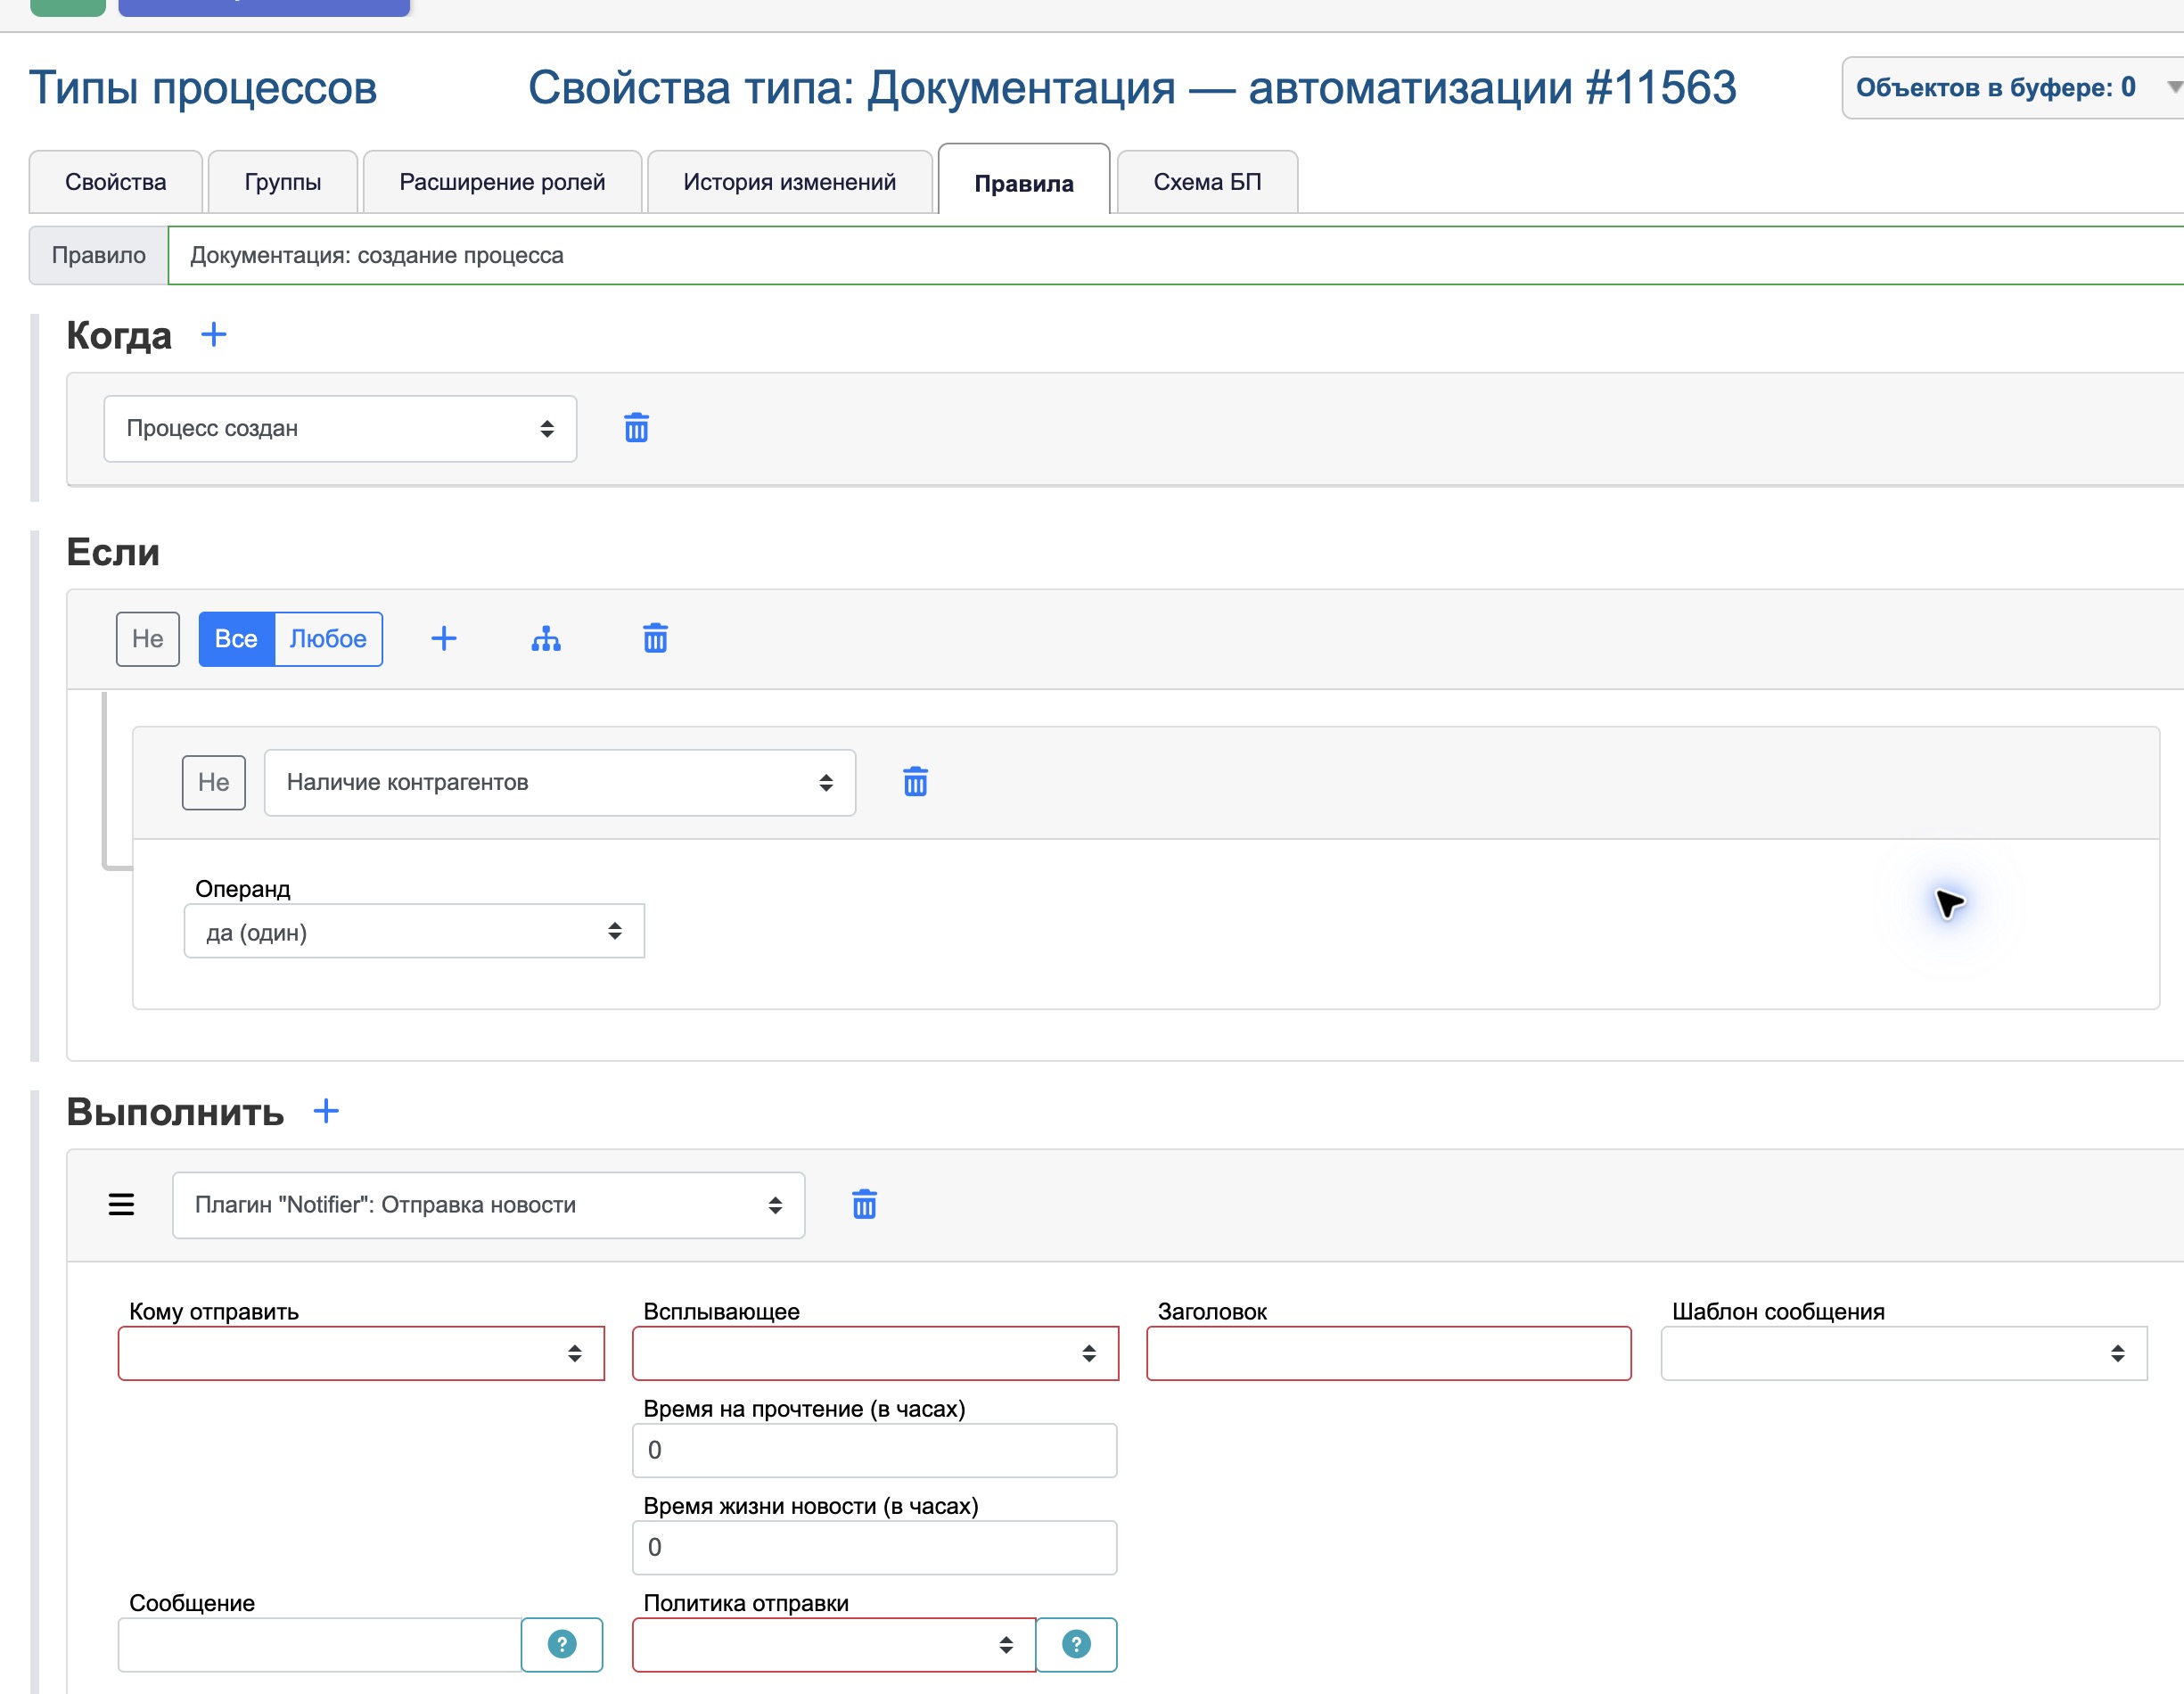Switch to the Расширение ролей tab
The height and width of the screenshot is (1694, 2184).
point(502,182)
